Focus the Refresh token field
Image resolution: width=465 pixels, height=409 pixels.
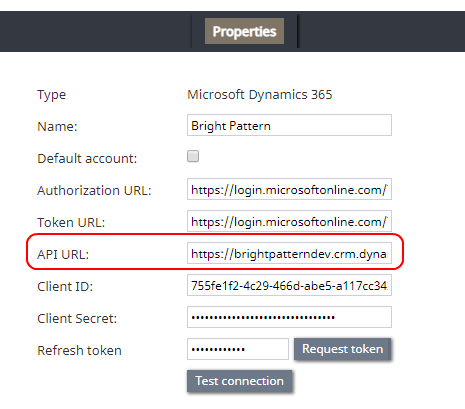tap(238, 349)
